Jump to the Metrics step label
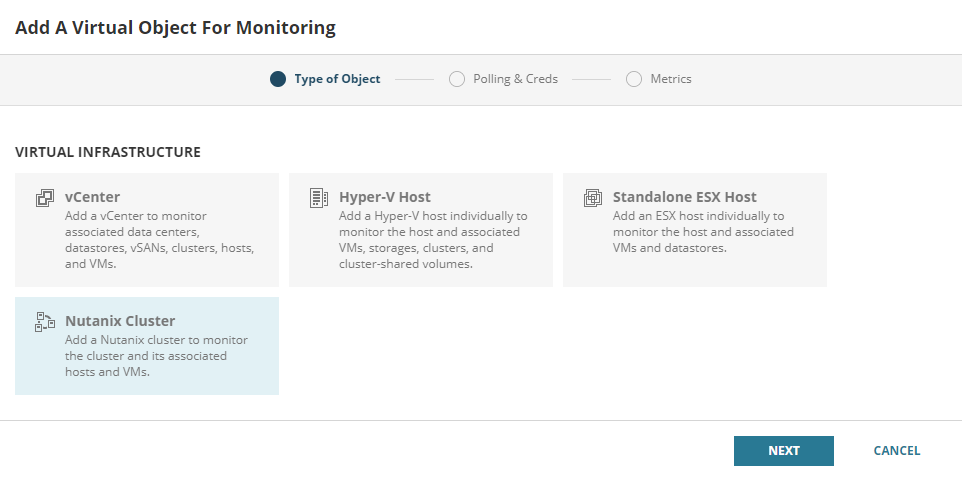The width and height of the screenshot is (962, 482). pyautogui.click(x=670, y=79)
